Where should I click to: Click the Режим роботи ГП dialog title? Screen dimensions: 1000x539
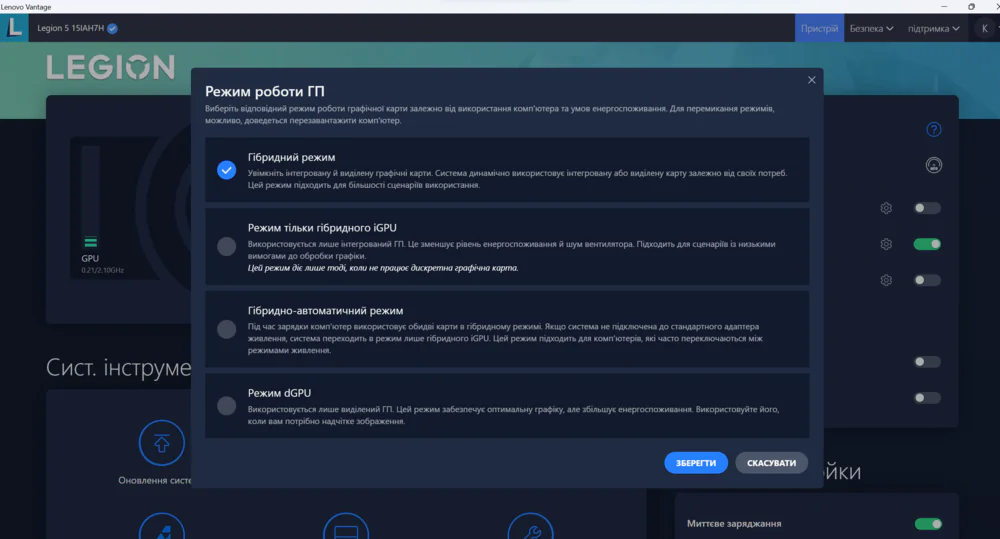point(265,91)
